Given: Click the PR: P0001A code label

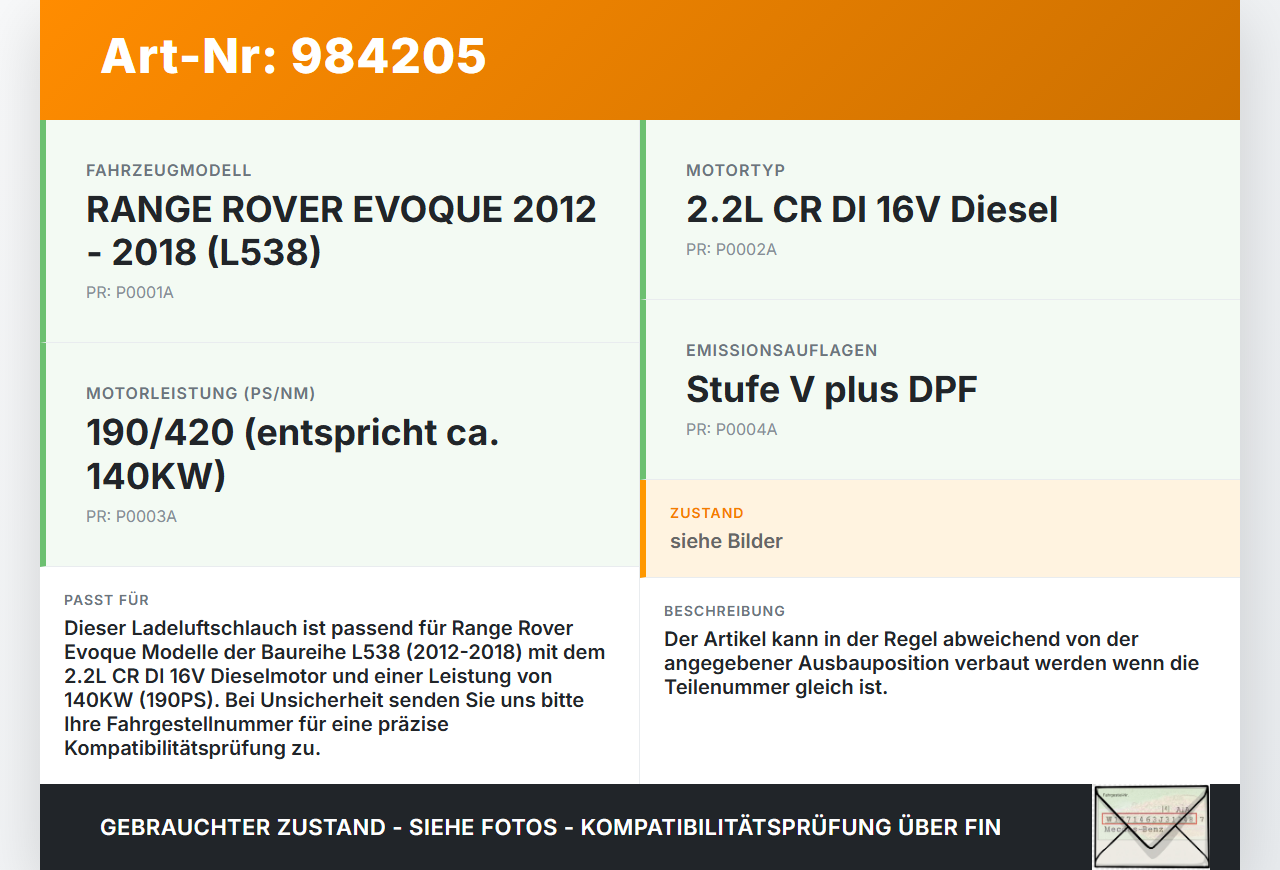Looking at the screenshot, I should pyautogui.click(x=129, y=293).
